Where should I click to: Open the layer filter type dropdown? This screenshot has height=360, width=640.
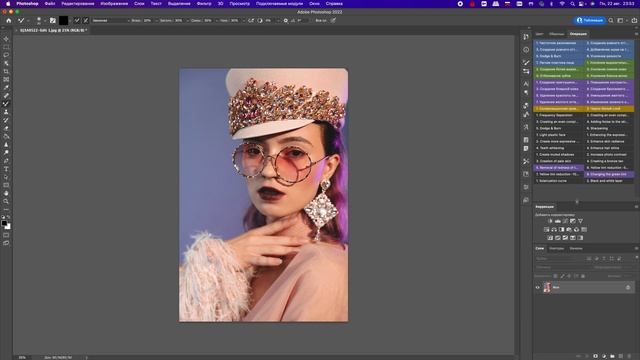pyautogui.click(x=559, y=258)
